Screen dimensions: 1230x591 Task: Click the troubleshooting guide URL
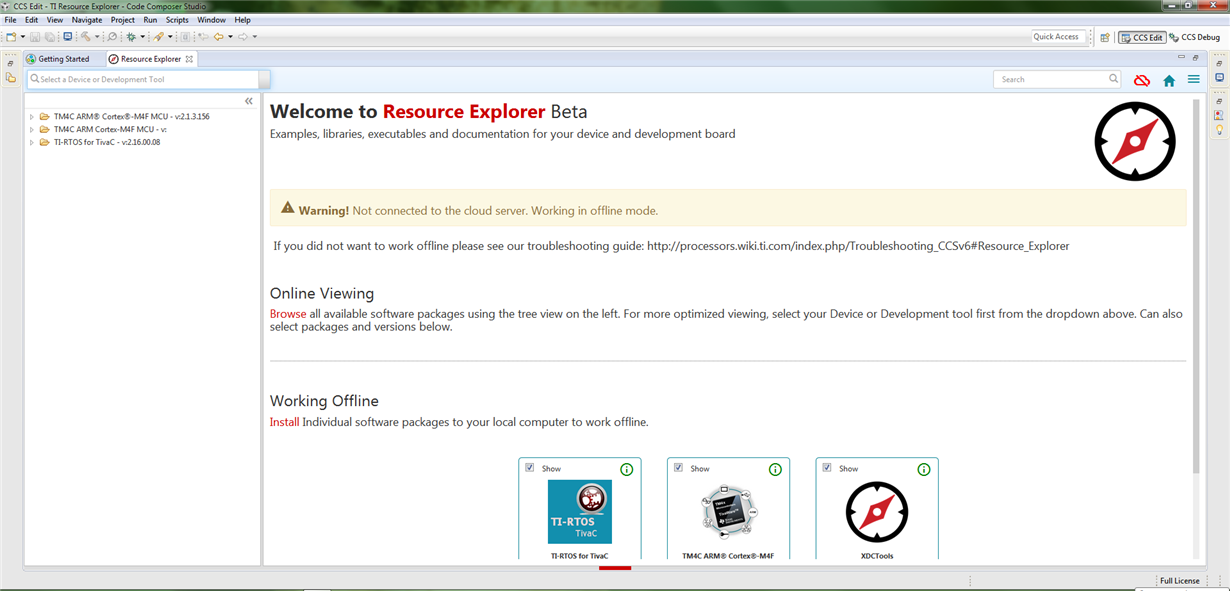(858, 246)
